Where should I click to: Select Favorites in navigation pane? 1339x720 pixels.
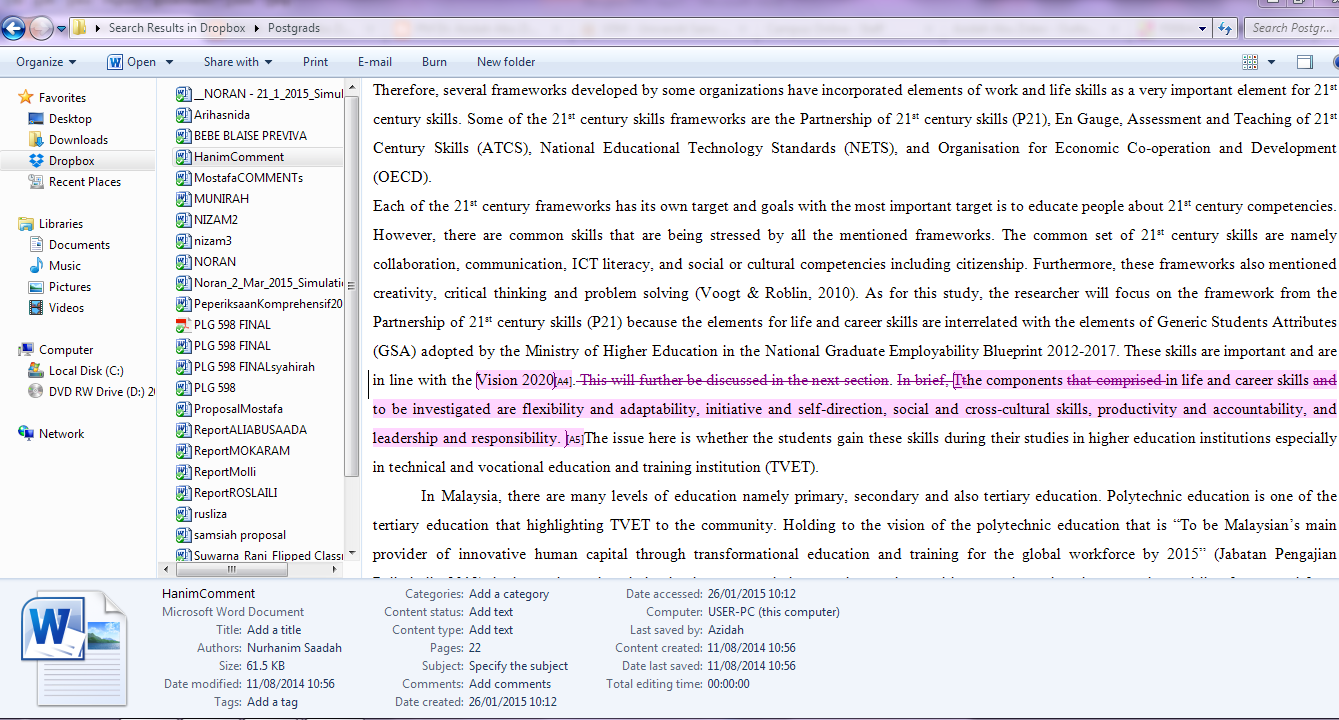pyautogui.click(x=62, y=98)
